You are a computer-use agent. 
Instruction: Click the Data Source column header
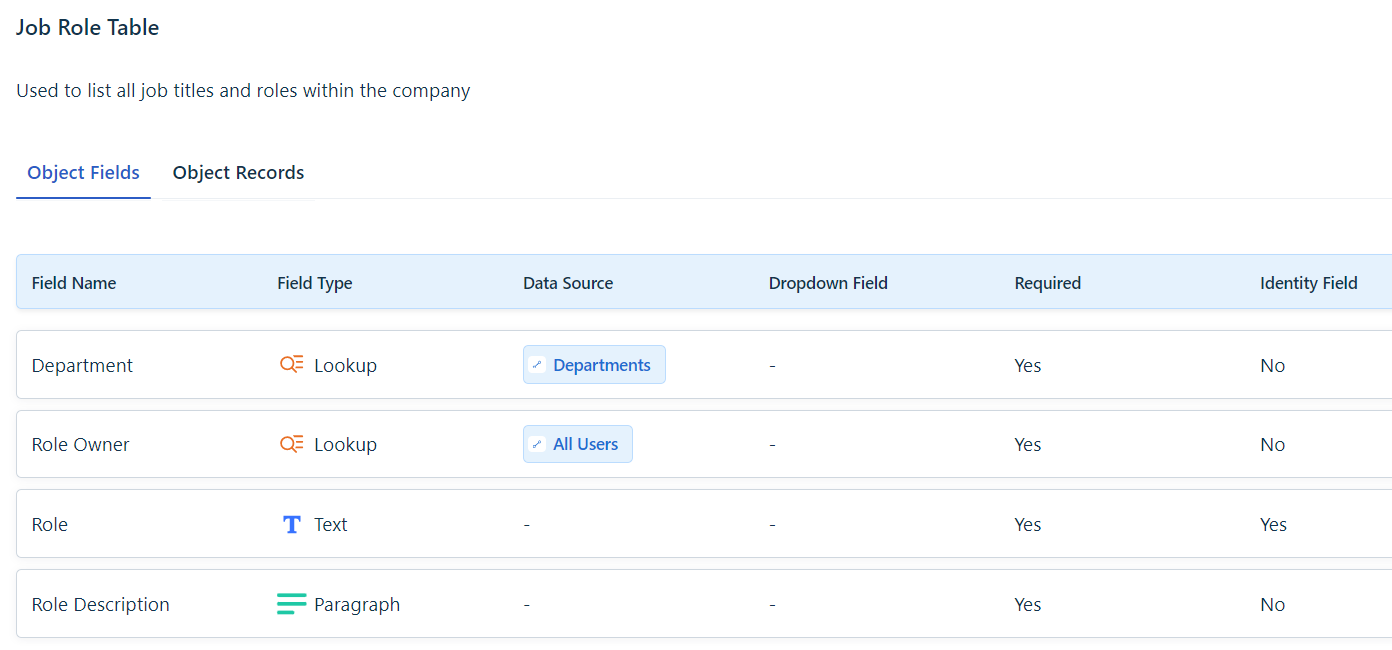568,283
